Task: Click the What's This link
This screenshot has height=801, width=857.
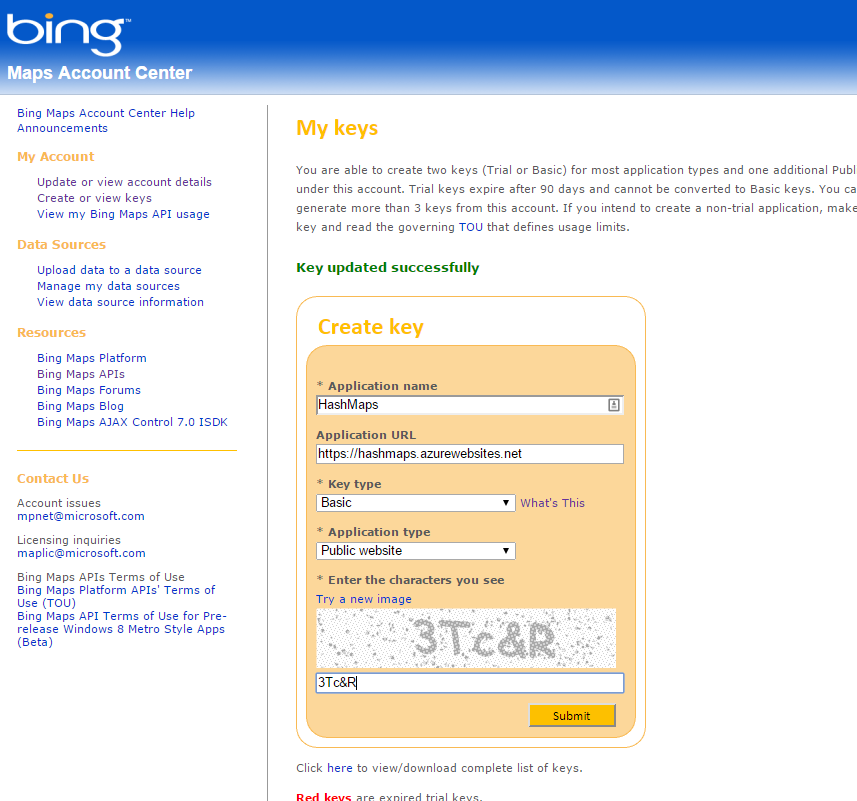Action: pos(552,503)
